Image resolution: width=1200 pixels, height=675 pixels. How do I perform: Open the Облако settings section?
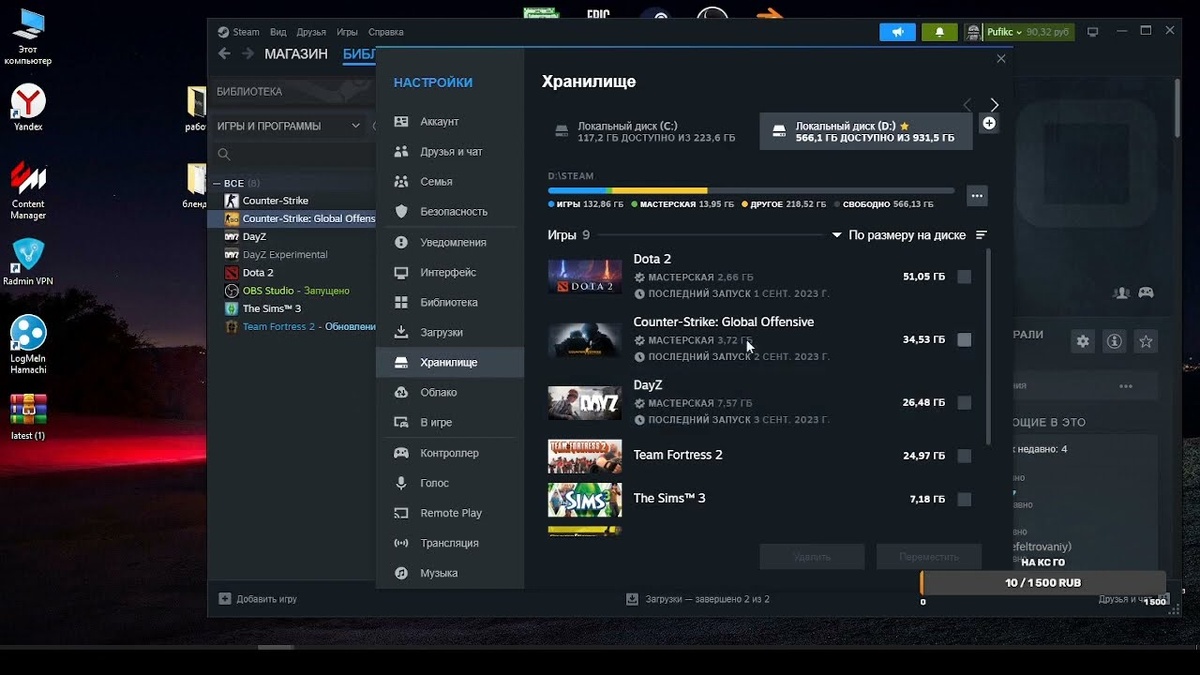click(x=450, y=392)
